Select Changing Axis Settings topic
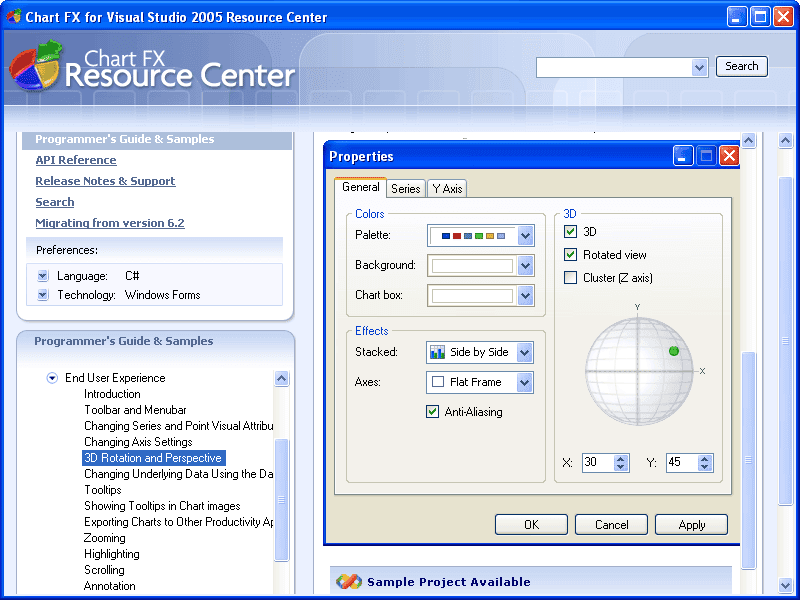Image resolution: width=800 pixels, height=600 pixels. pos(138,442)
